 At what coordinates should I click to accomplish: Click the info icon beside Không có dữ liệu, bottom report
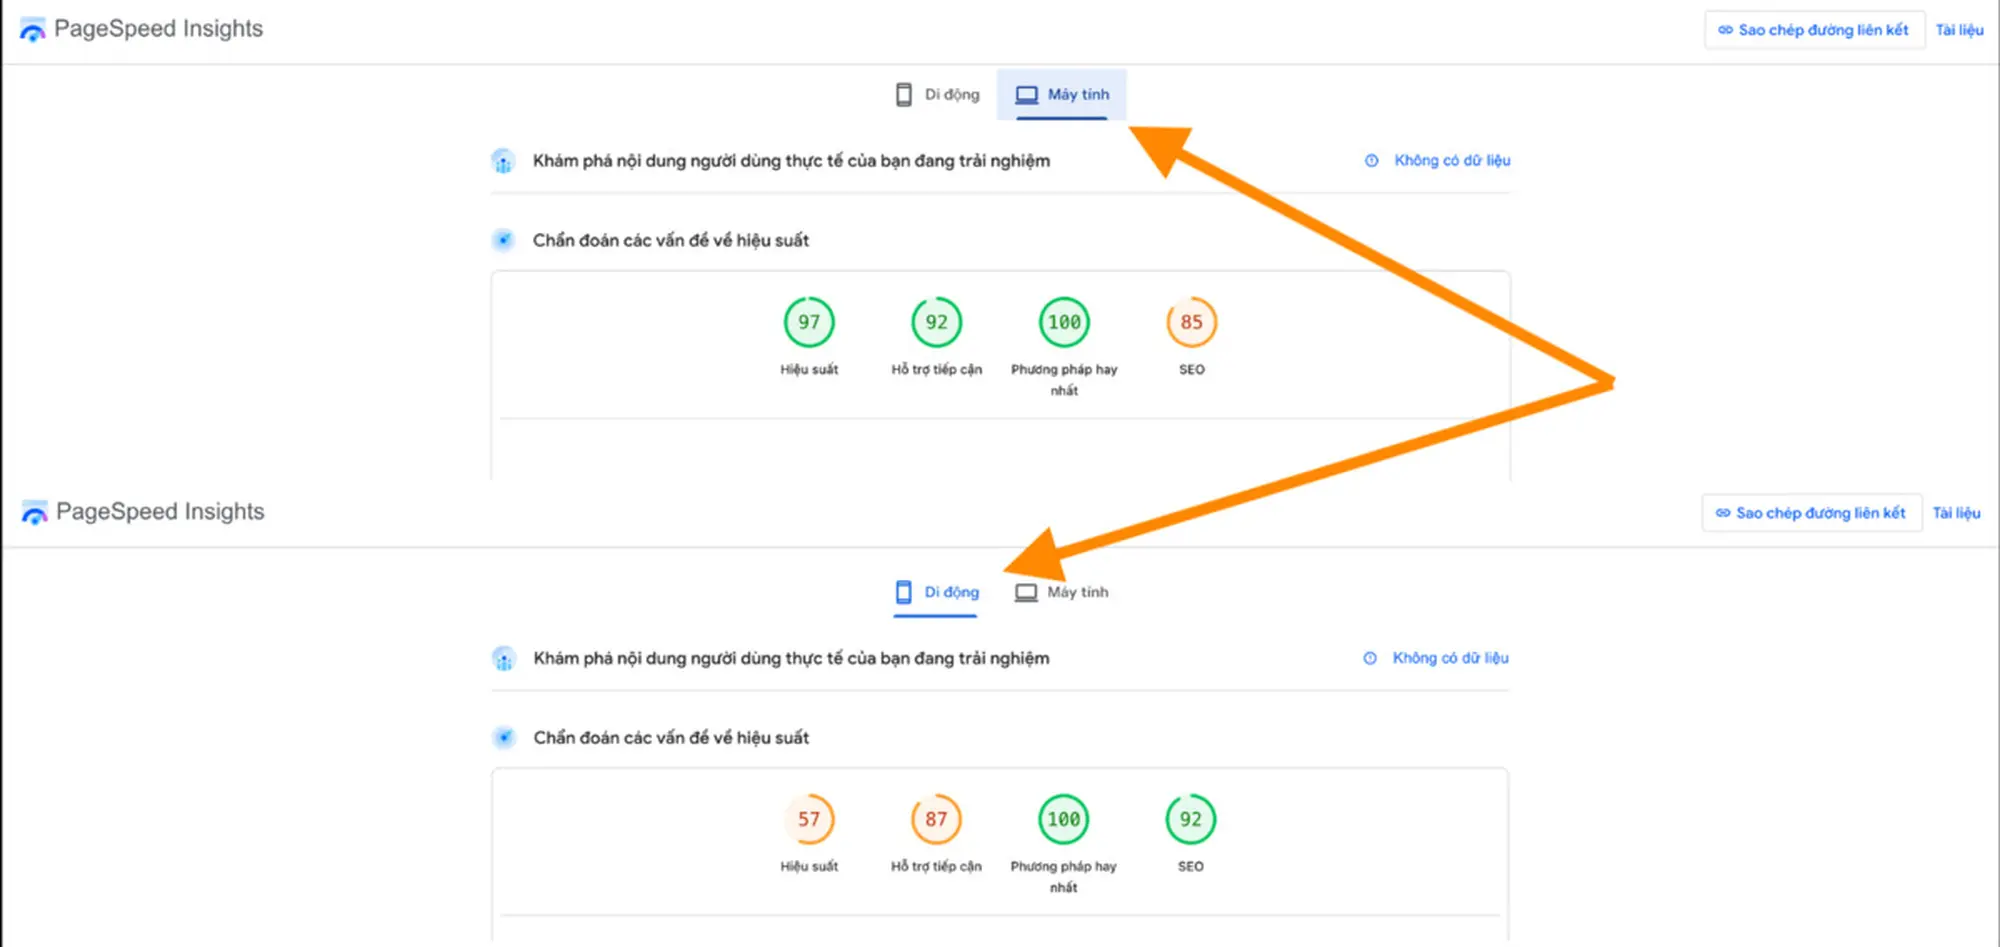pos(1370,658)
